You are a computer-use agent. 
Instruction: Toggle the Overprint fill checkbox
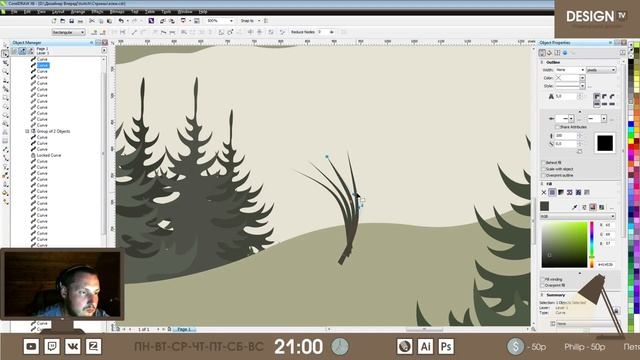[x=543, y=285]
